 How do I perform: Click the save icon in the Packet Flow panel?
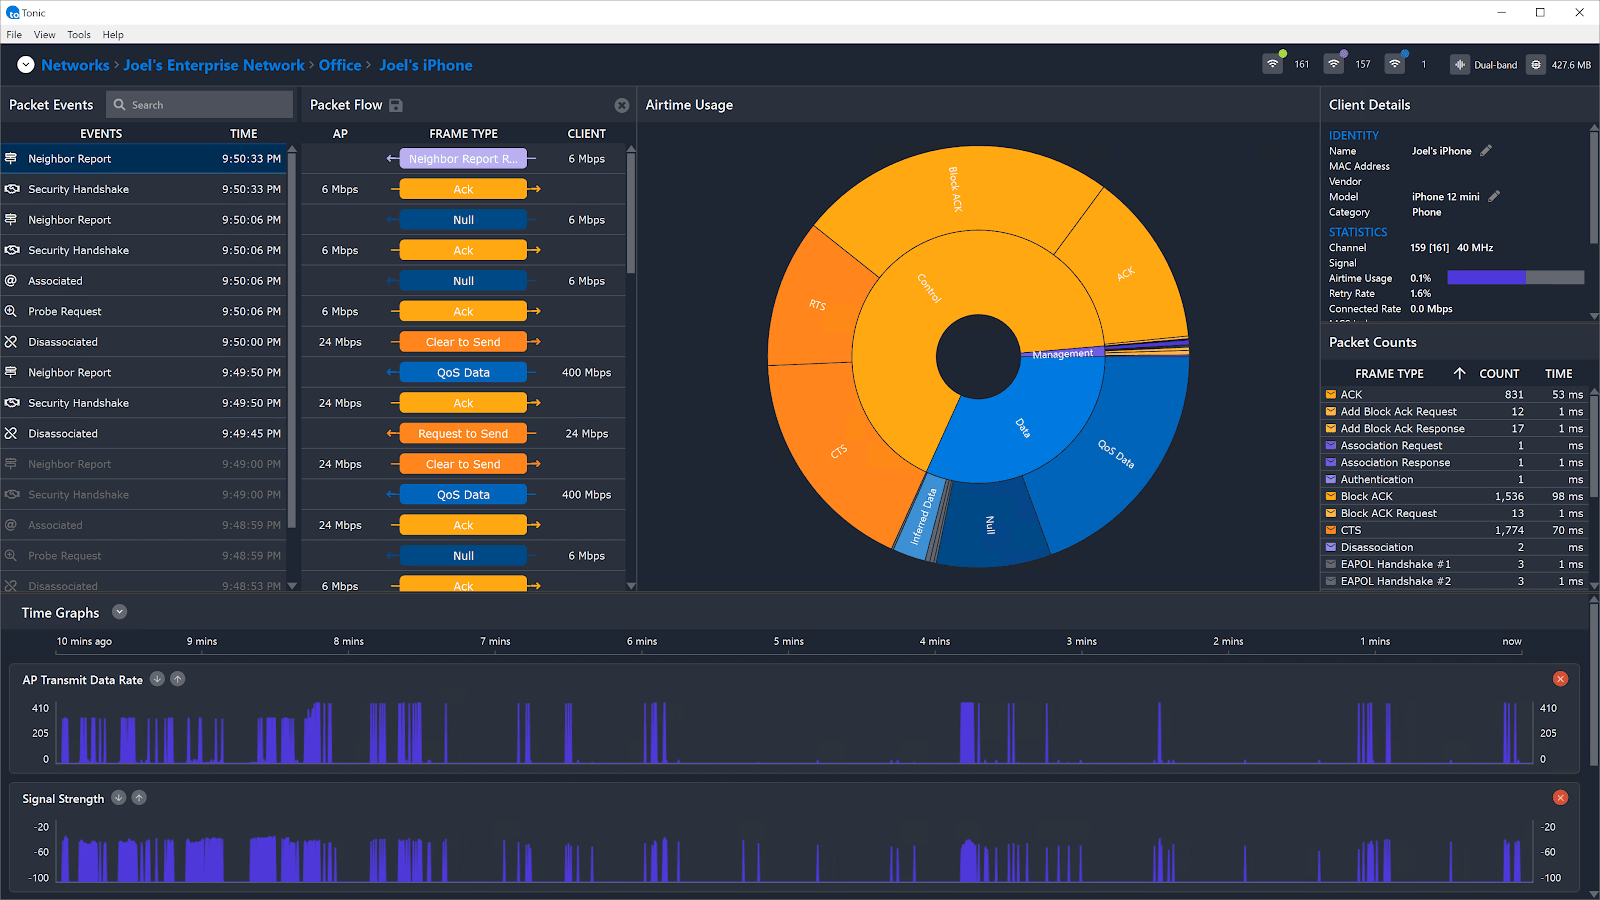coord(396,104)
